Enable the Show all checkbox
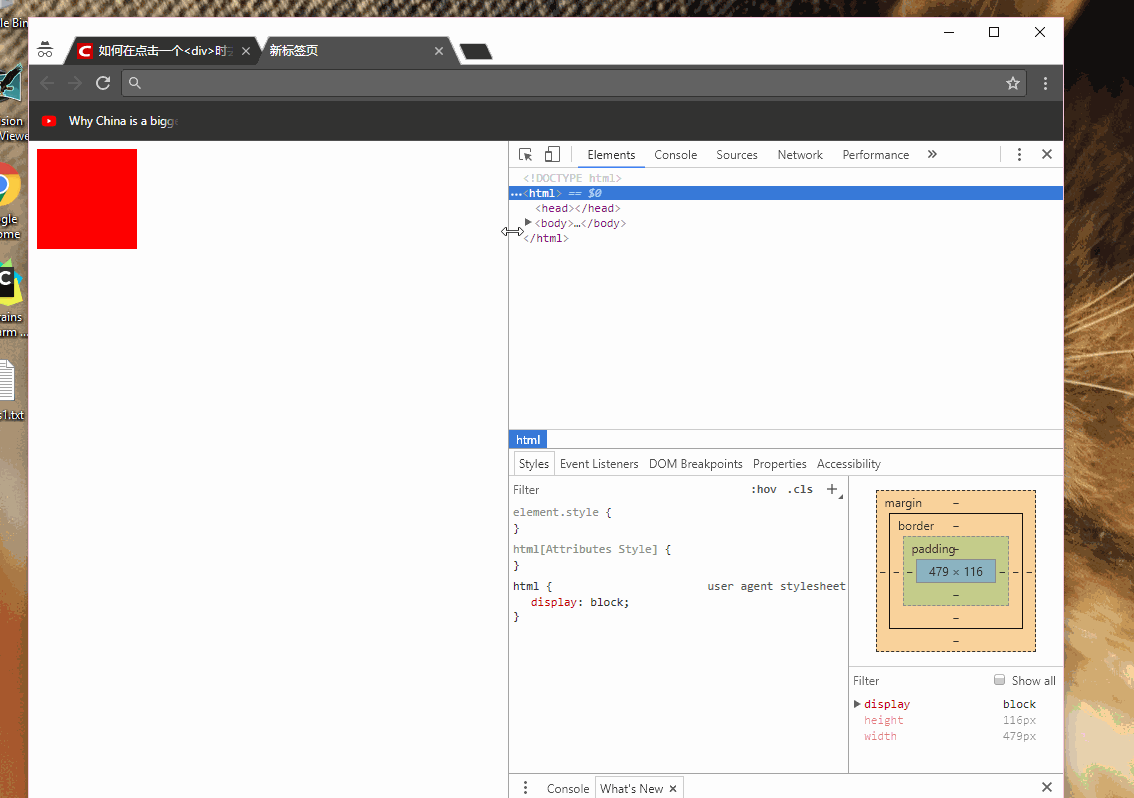The image size is (1134, 798). point(999,680)
